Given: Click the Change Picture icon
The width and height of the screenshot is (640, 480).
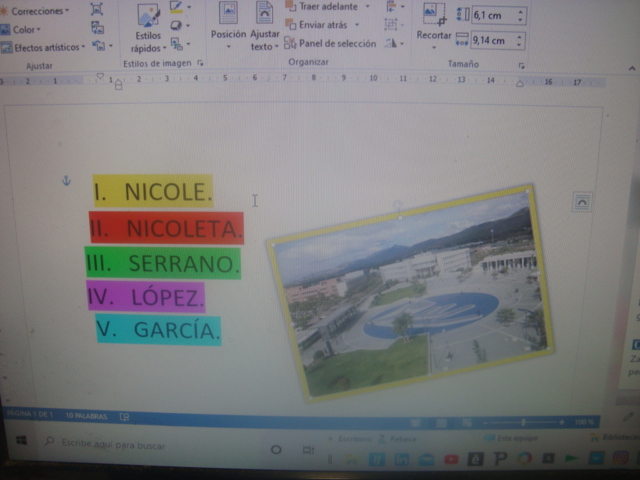Looking at the screenshot, I should click(97, 28).
